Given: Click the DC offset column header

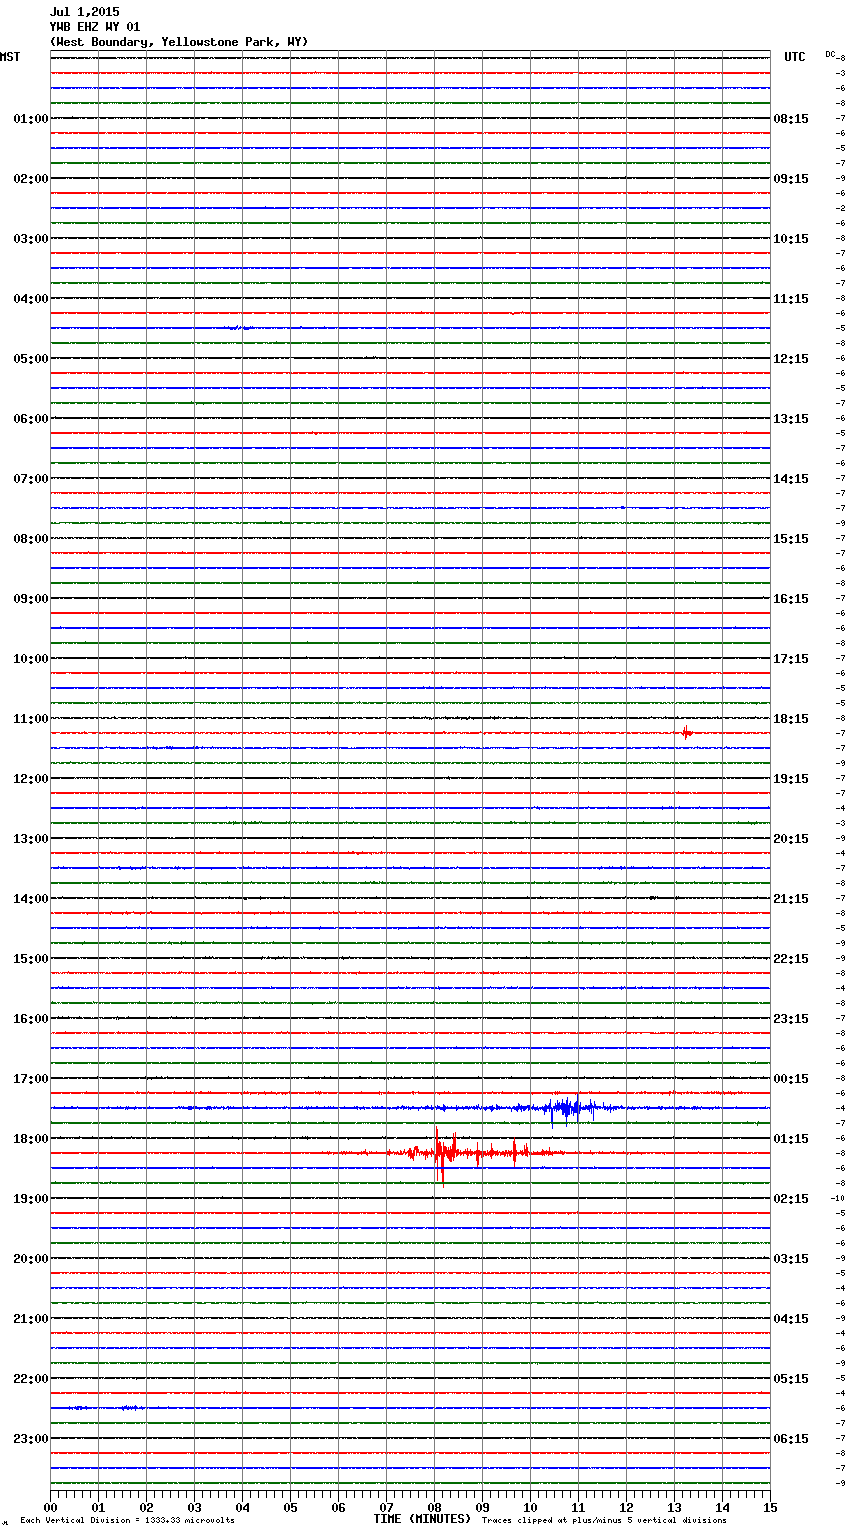Looking at the screenshot, I should click(x=830, y=54).
